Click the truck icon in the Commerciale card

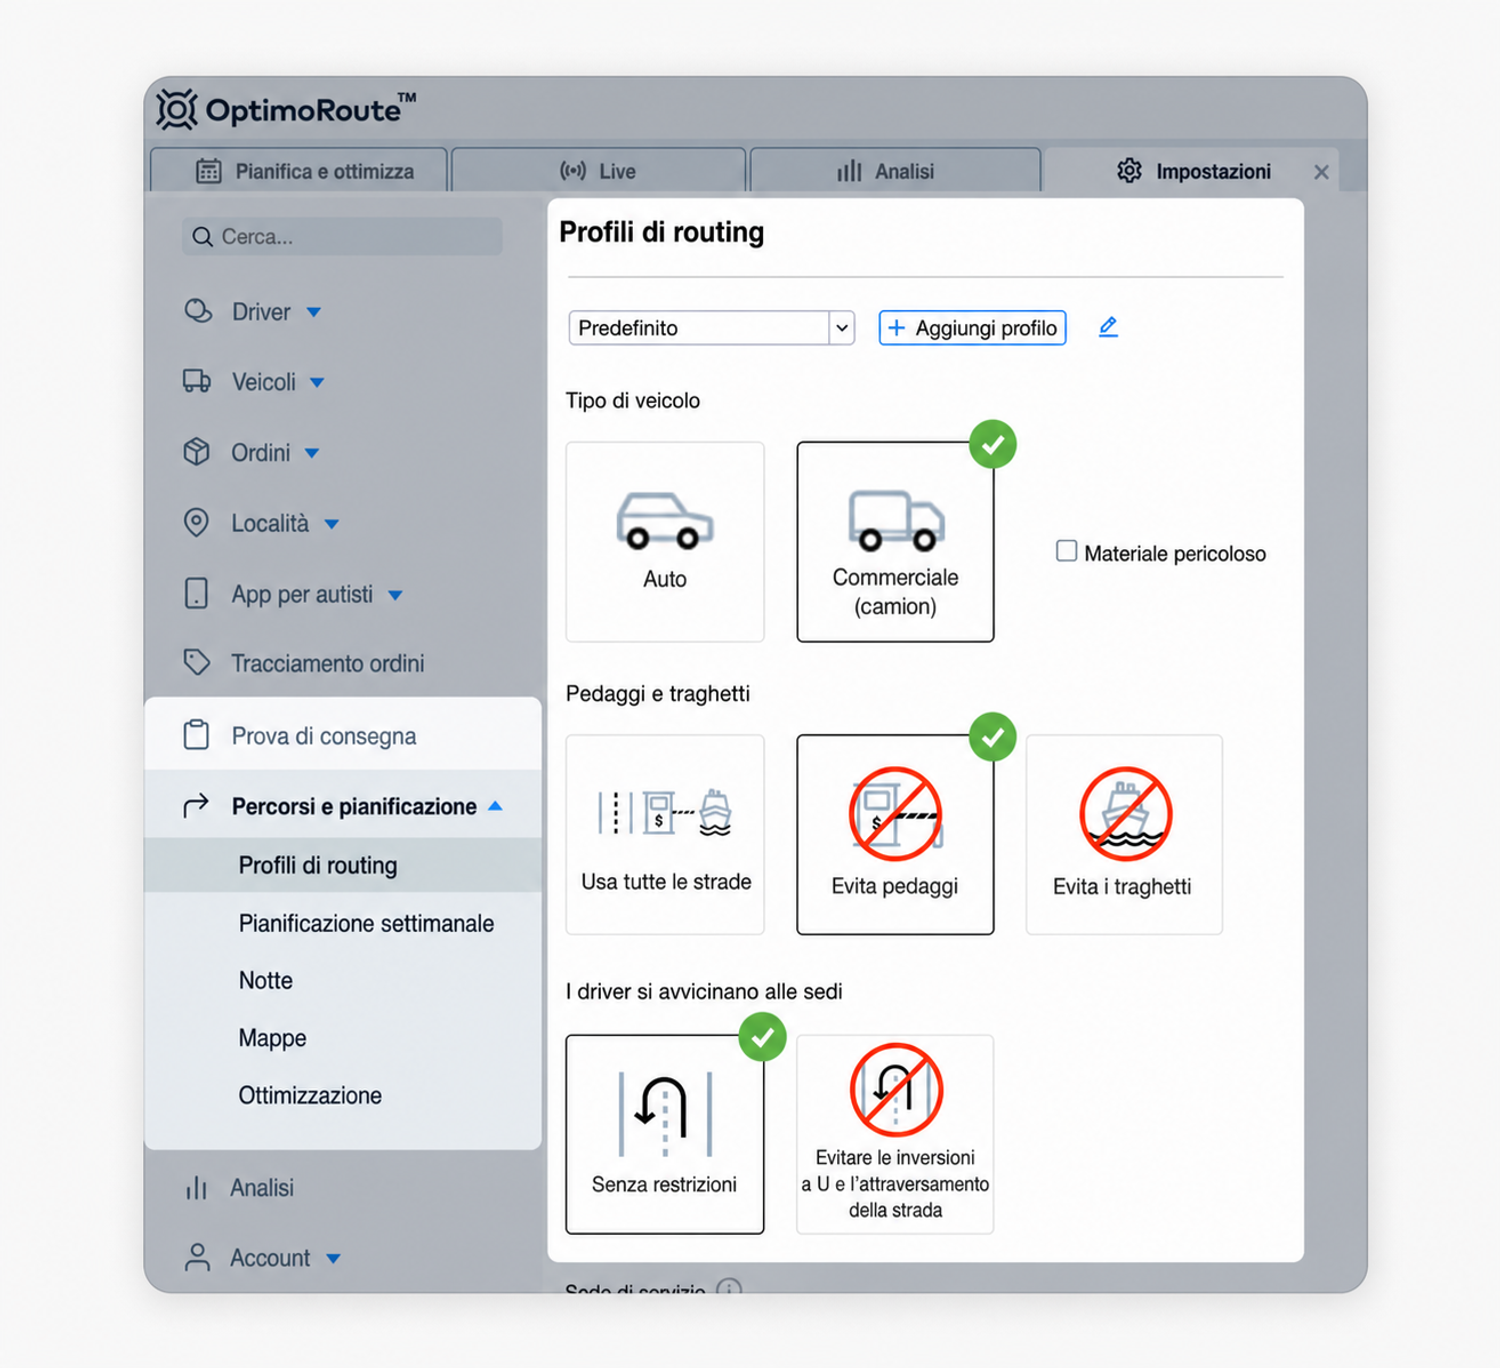pos(896,520)
